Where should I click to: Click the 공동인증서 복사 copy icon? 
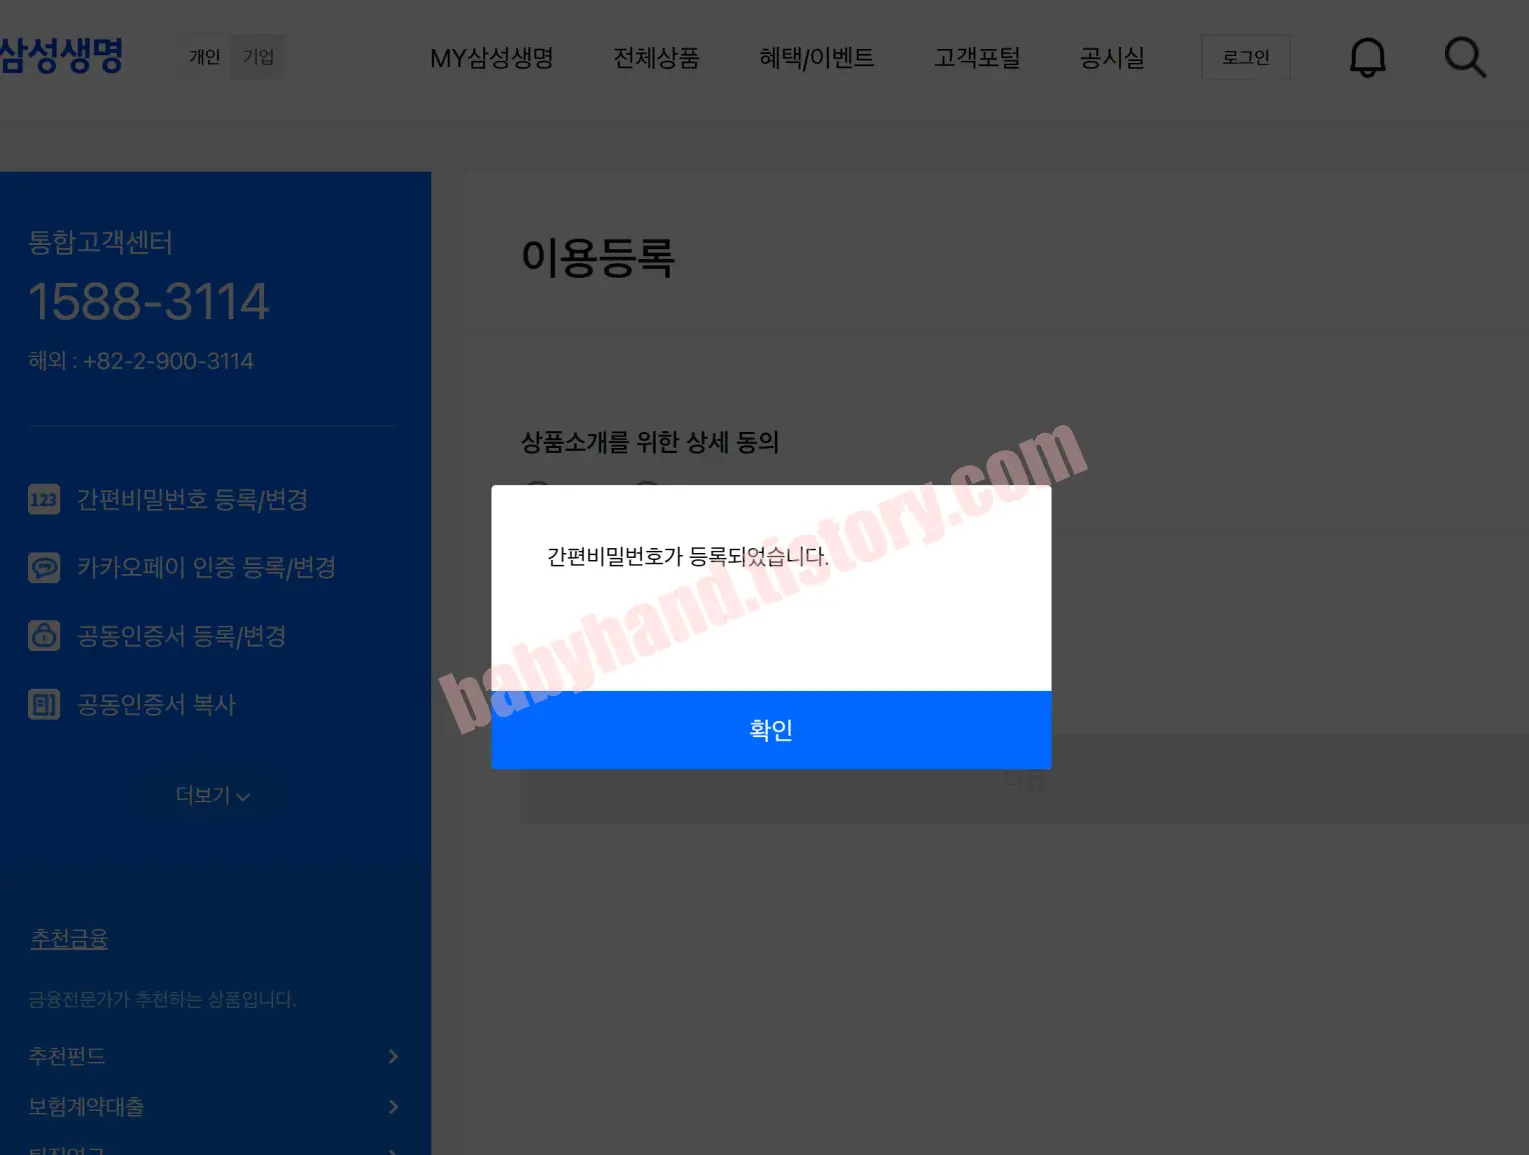tap(44, 705)
